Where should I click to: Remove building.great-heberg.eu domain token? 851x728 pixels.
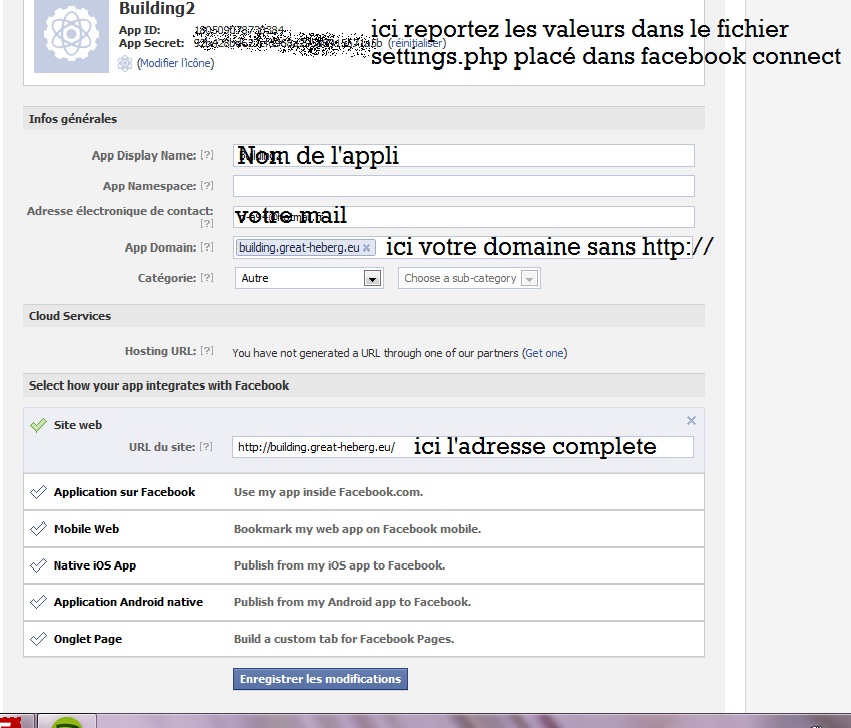(x=366, y=248)
